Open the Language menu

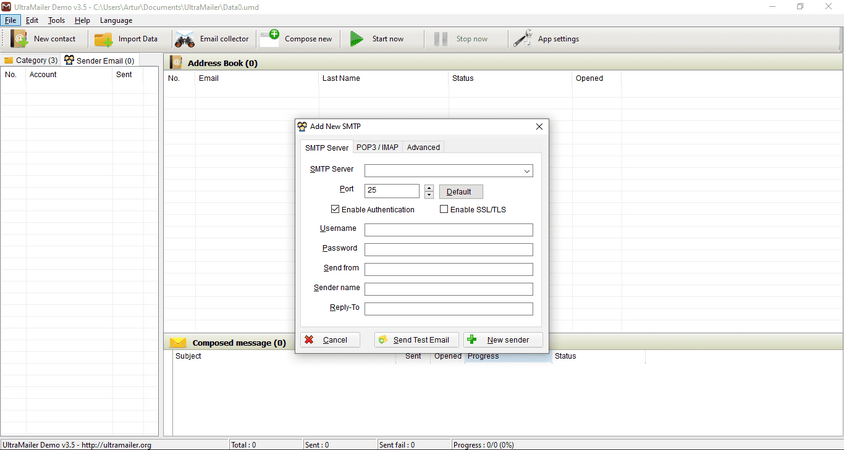[116, 20]
